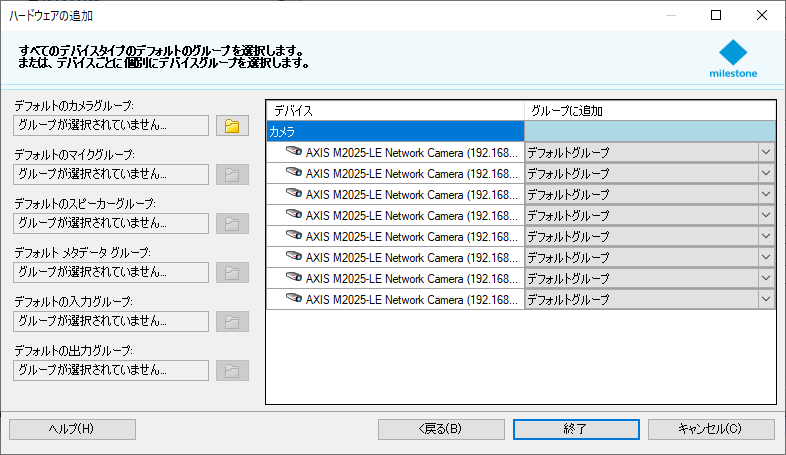The height and width of the screenshot is (455, 786).
Task: Click folder icon beside デフォルトの出力グループ field
Action: point(232,371)
